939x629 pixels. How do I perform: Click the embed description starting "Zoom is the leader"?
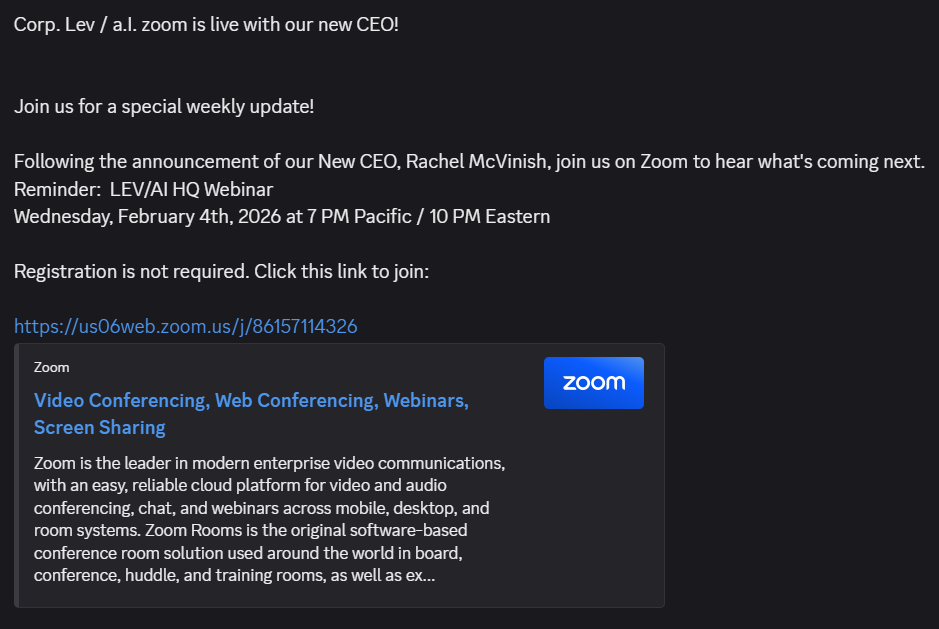(x=269, y=464)
